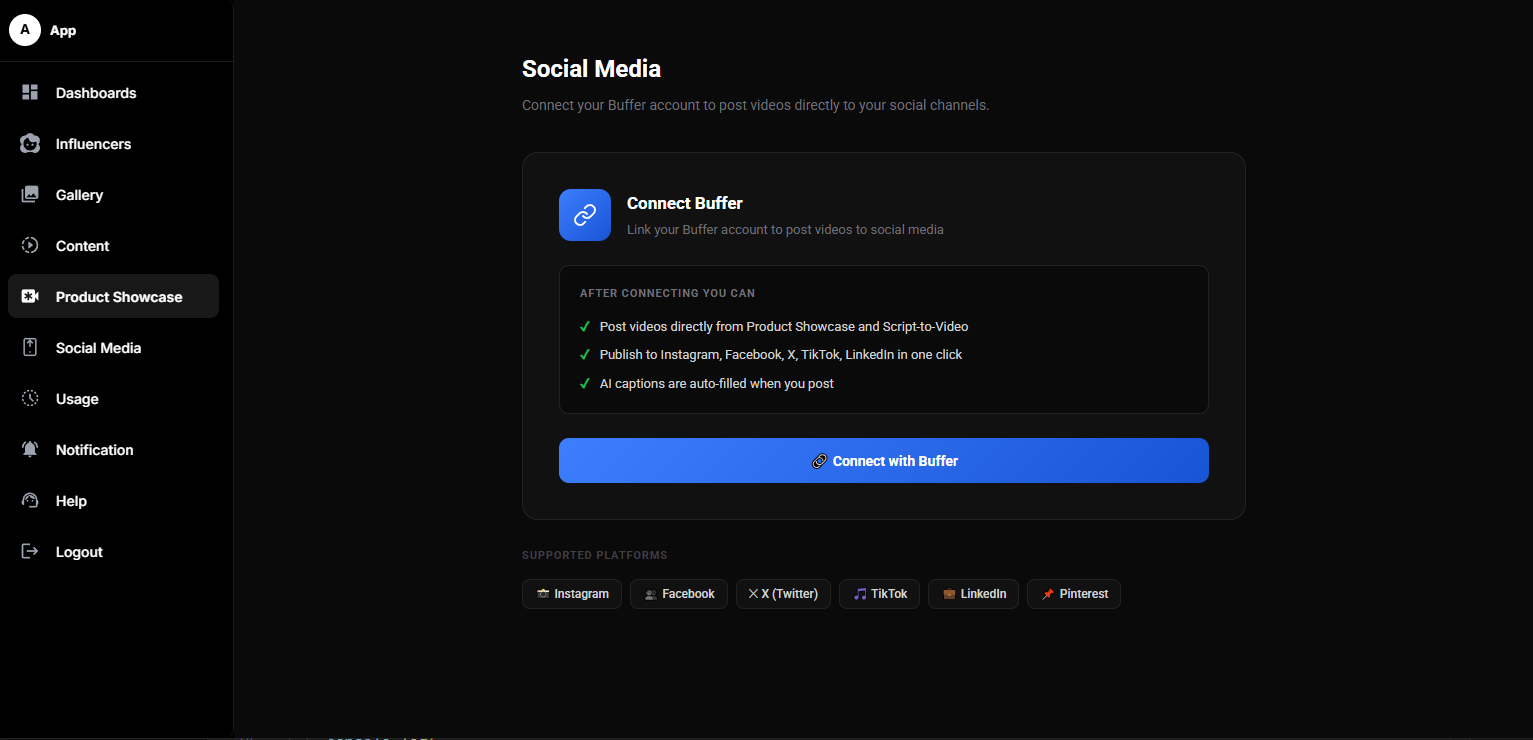Screen dimensions: 1533x740
Task: Click the X logo in the Twitter chip
Action: pyautogui.click(x=754, y=594)
